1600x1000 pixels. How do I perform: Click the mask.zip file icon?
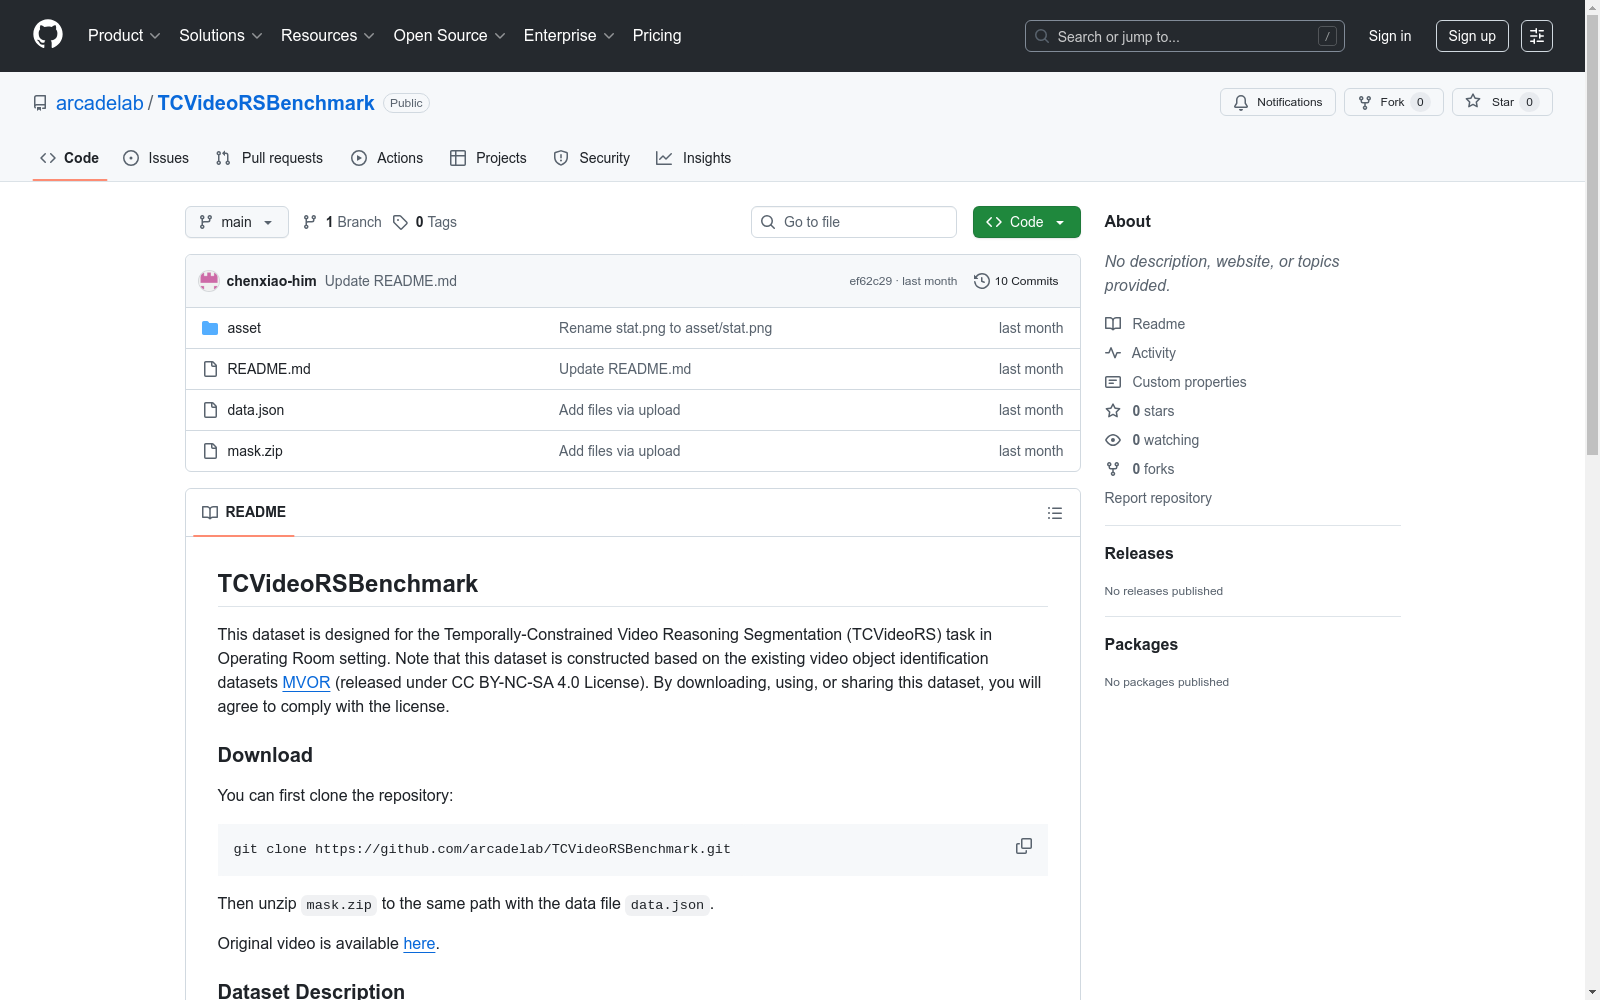210,451
